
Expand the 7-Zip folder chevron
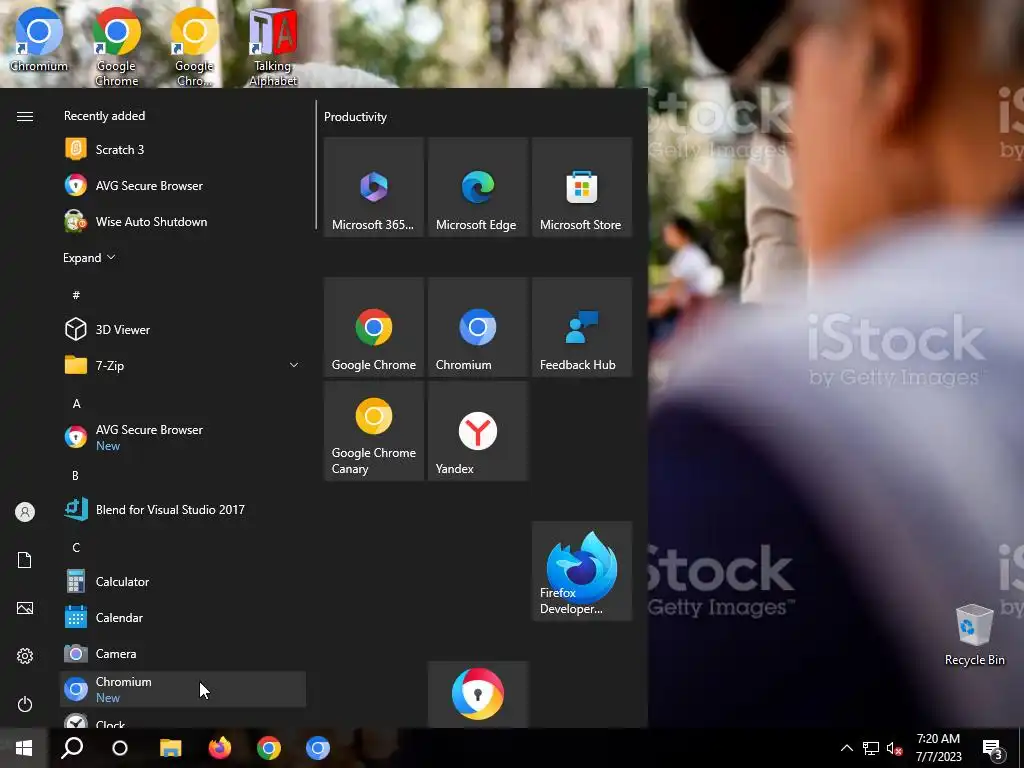tap(293, 366)
